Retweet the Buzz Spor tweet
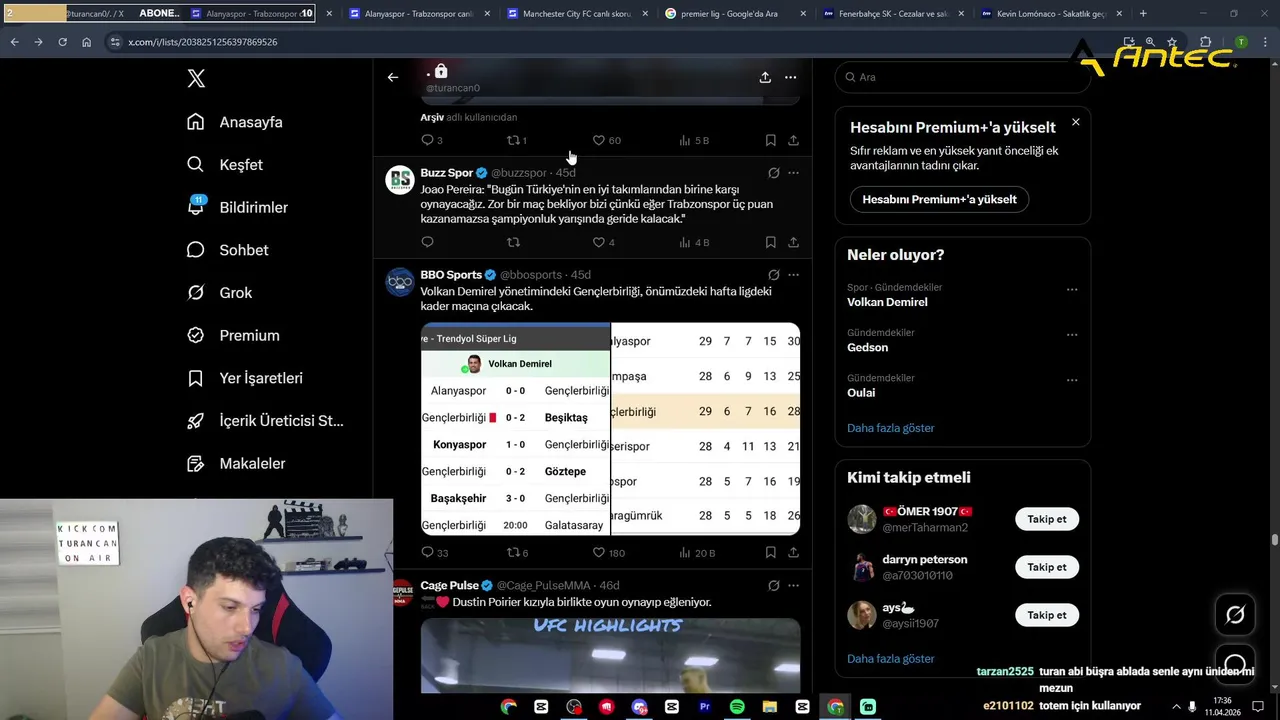Screen dimensions: 1280x720 [513, 242]
